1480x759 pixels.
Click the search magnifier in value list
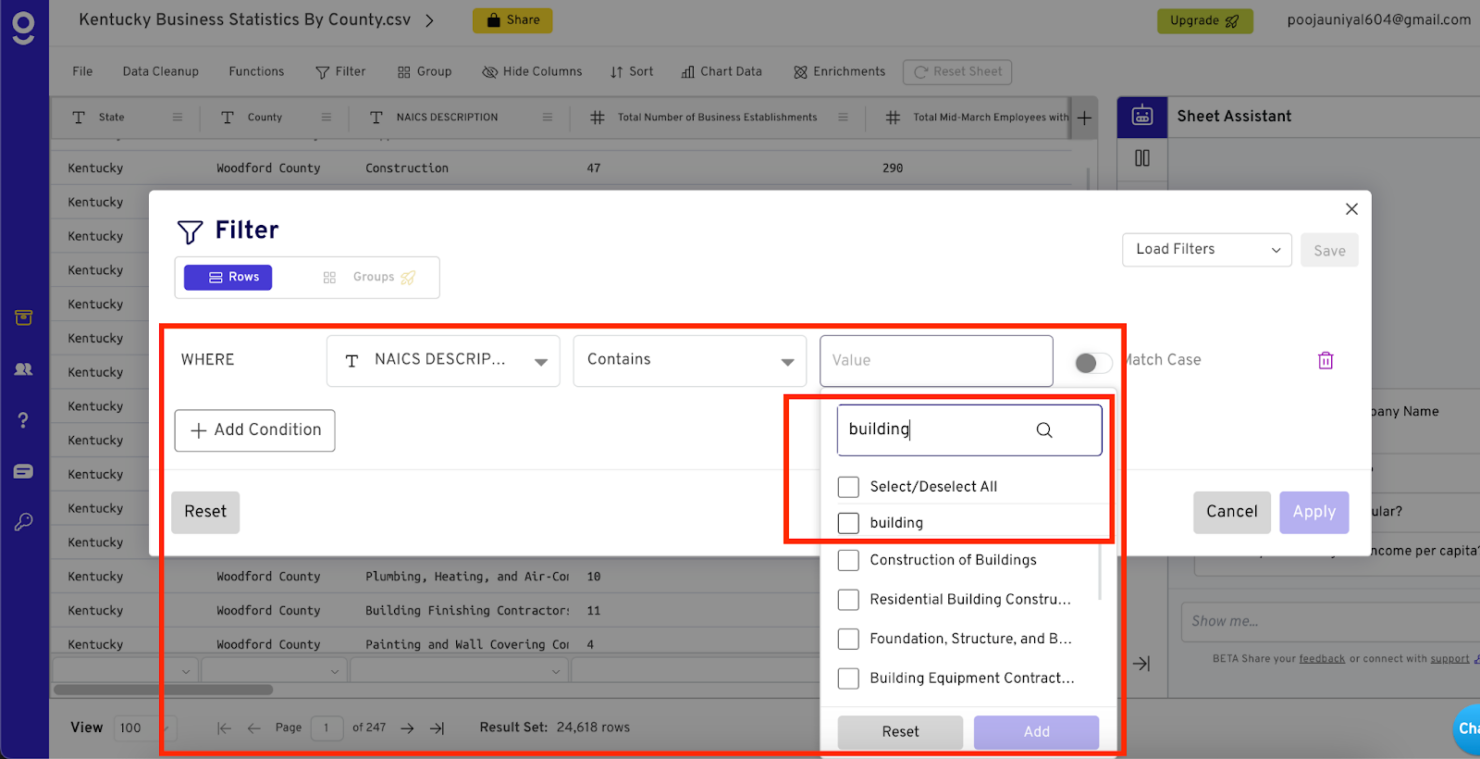click(1044, 430)
